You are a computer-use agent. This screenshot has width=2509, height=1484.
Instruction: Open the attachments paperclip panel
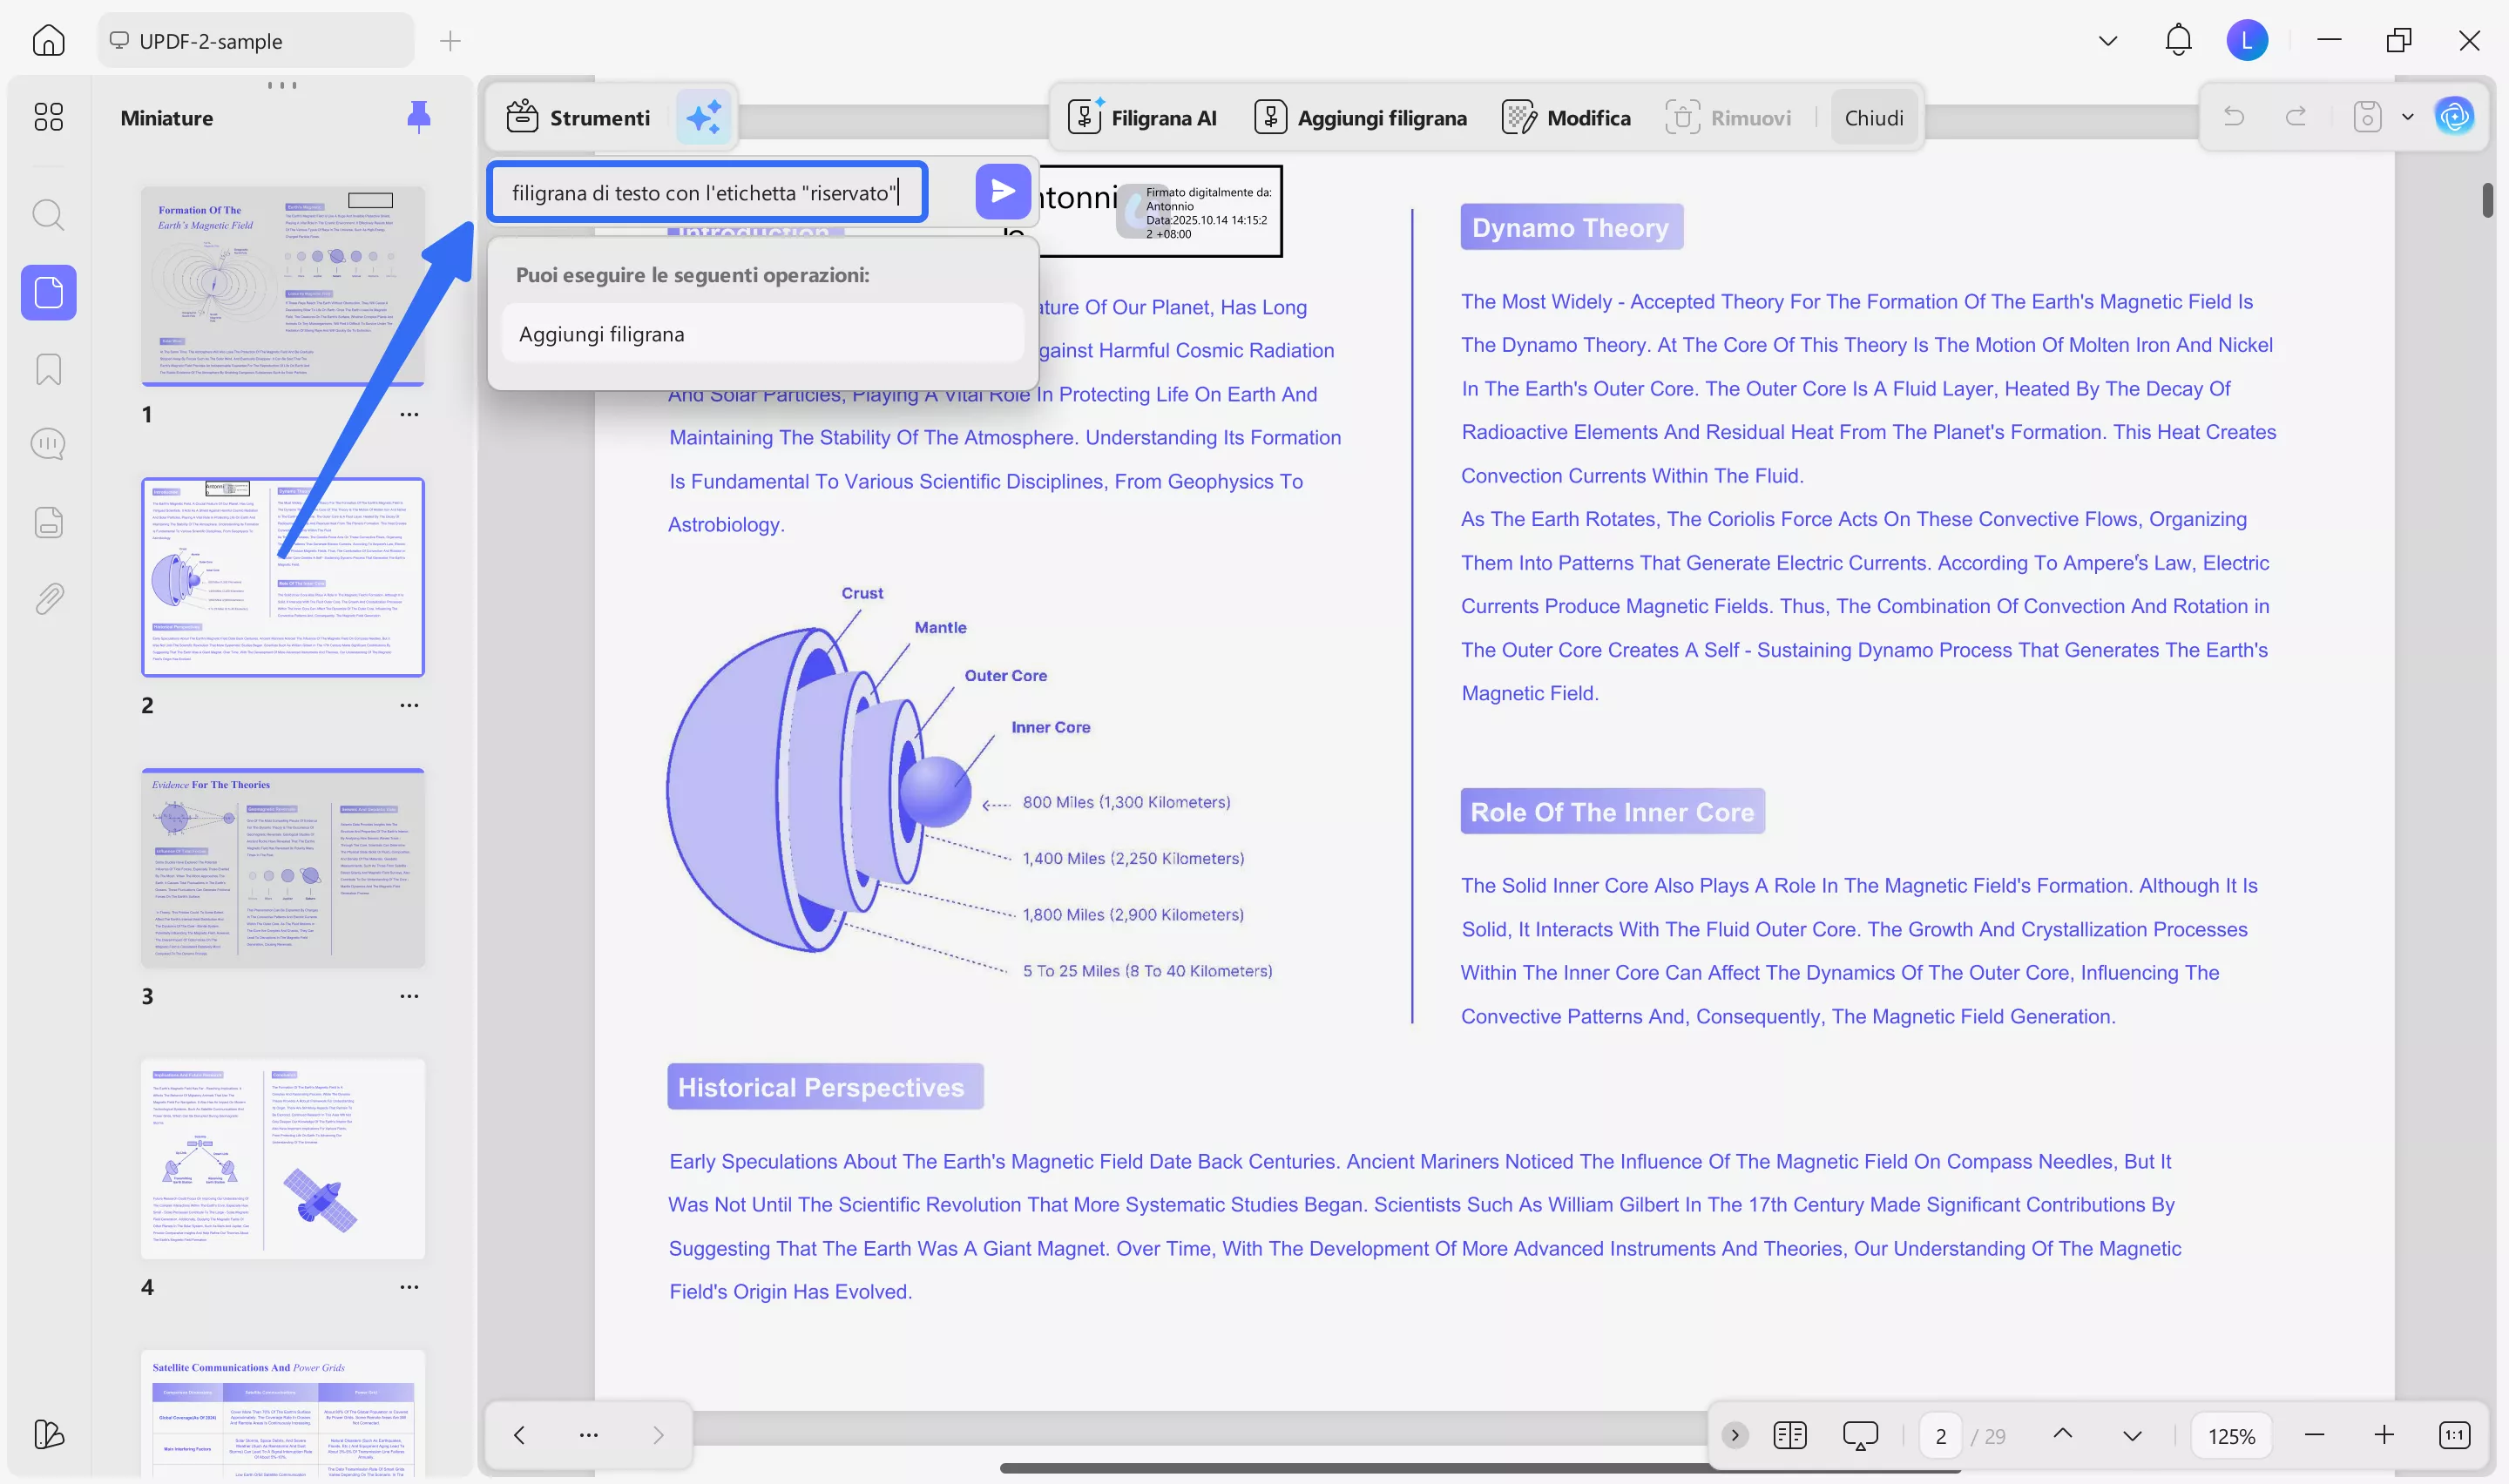click(48, 598)
